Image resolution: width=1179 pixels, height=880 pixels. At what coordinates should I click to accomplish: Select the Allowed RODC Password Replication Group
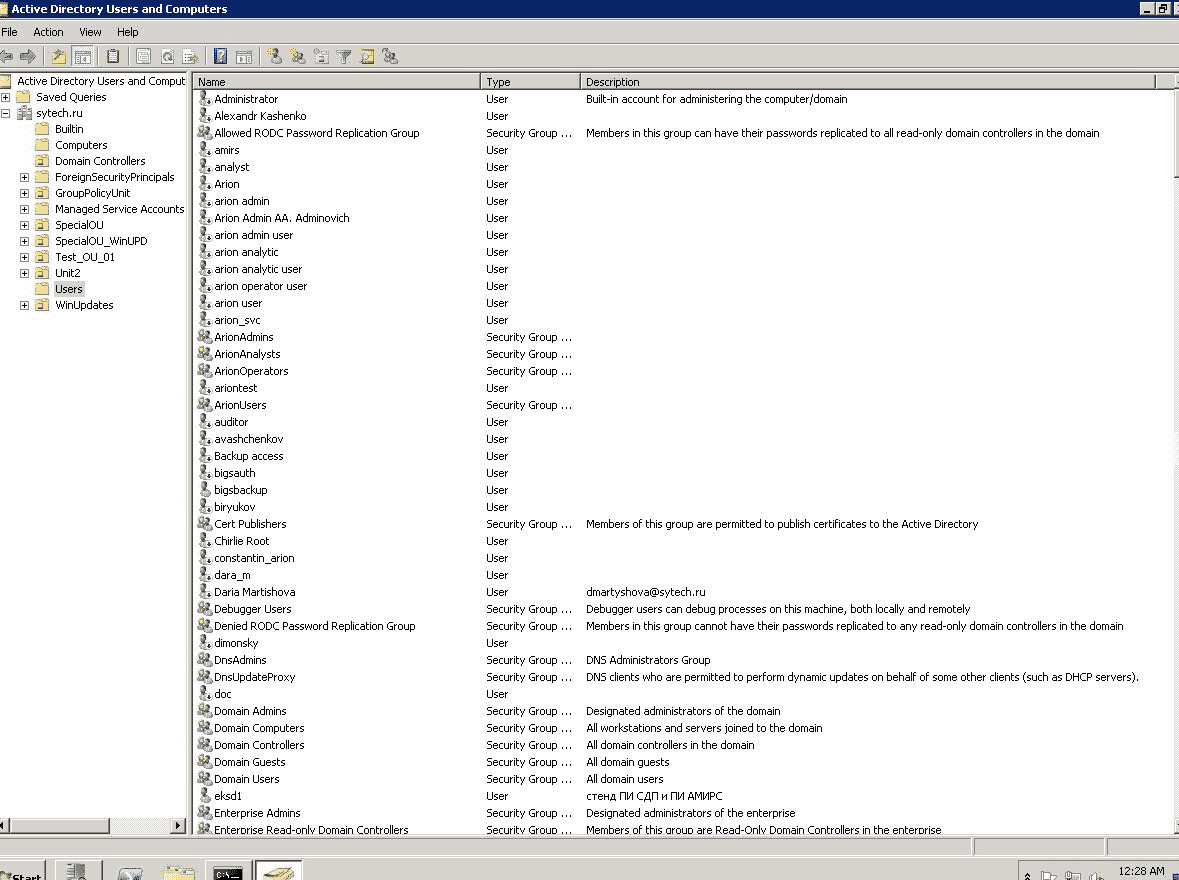(317, 133)
